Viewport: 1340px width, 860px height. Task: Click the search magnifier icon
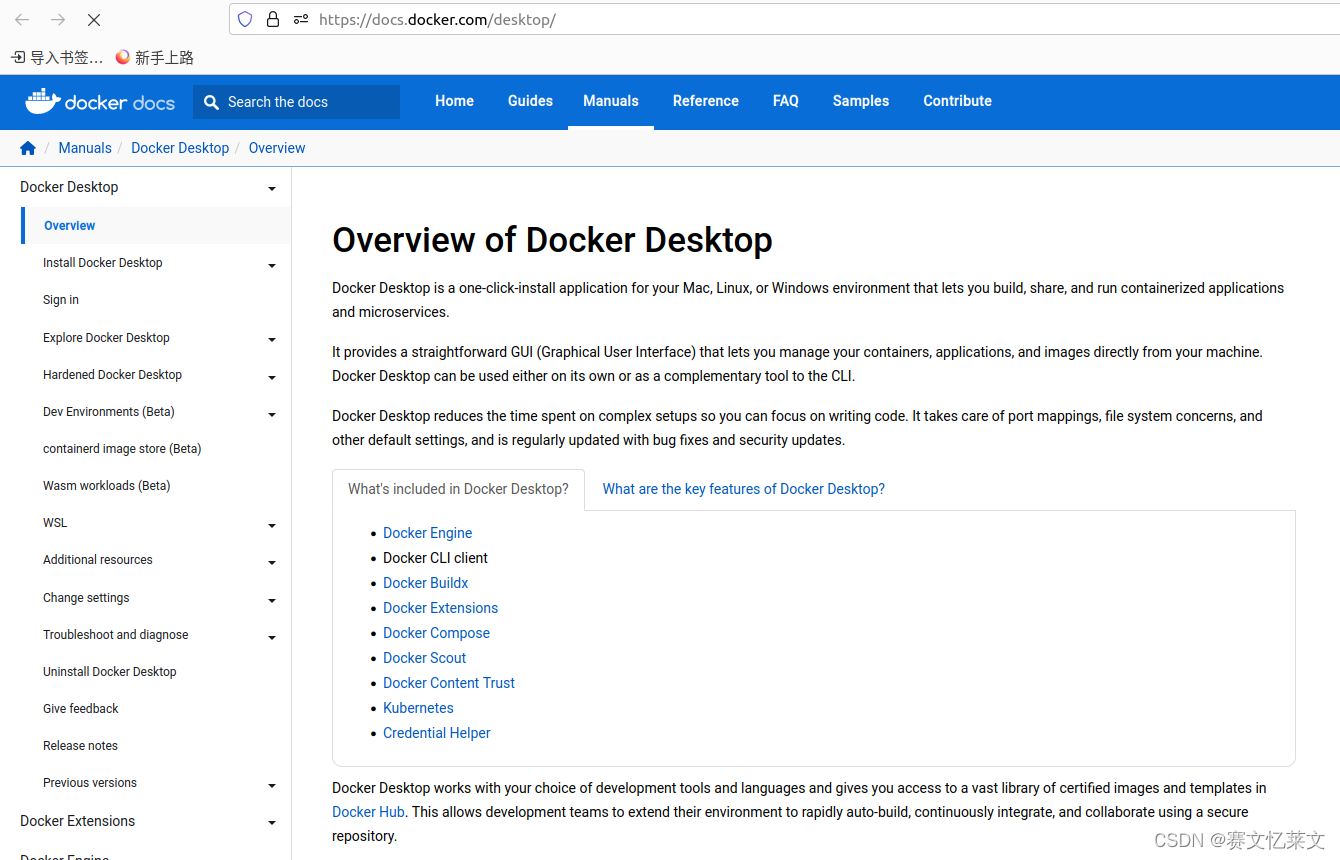pyautogui.click(x=211, y=102)
